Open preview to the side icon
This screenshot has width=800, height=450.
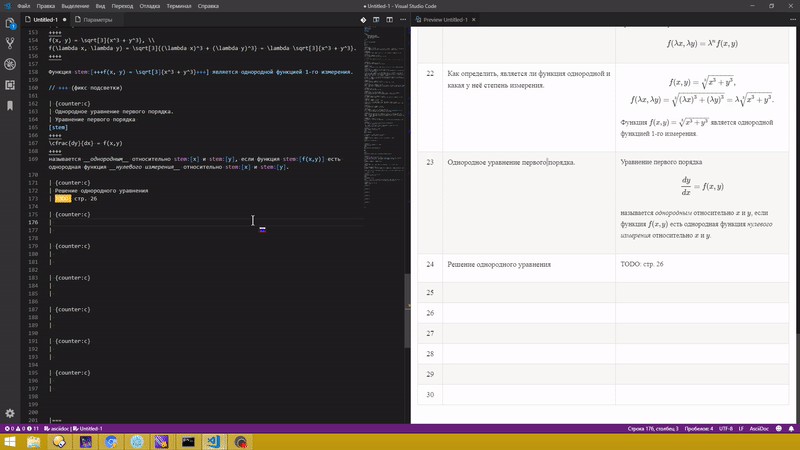tap(376, 20)
